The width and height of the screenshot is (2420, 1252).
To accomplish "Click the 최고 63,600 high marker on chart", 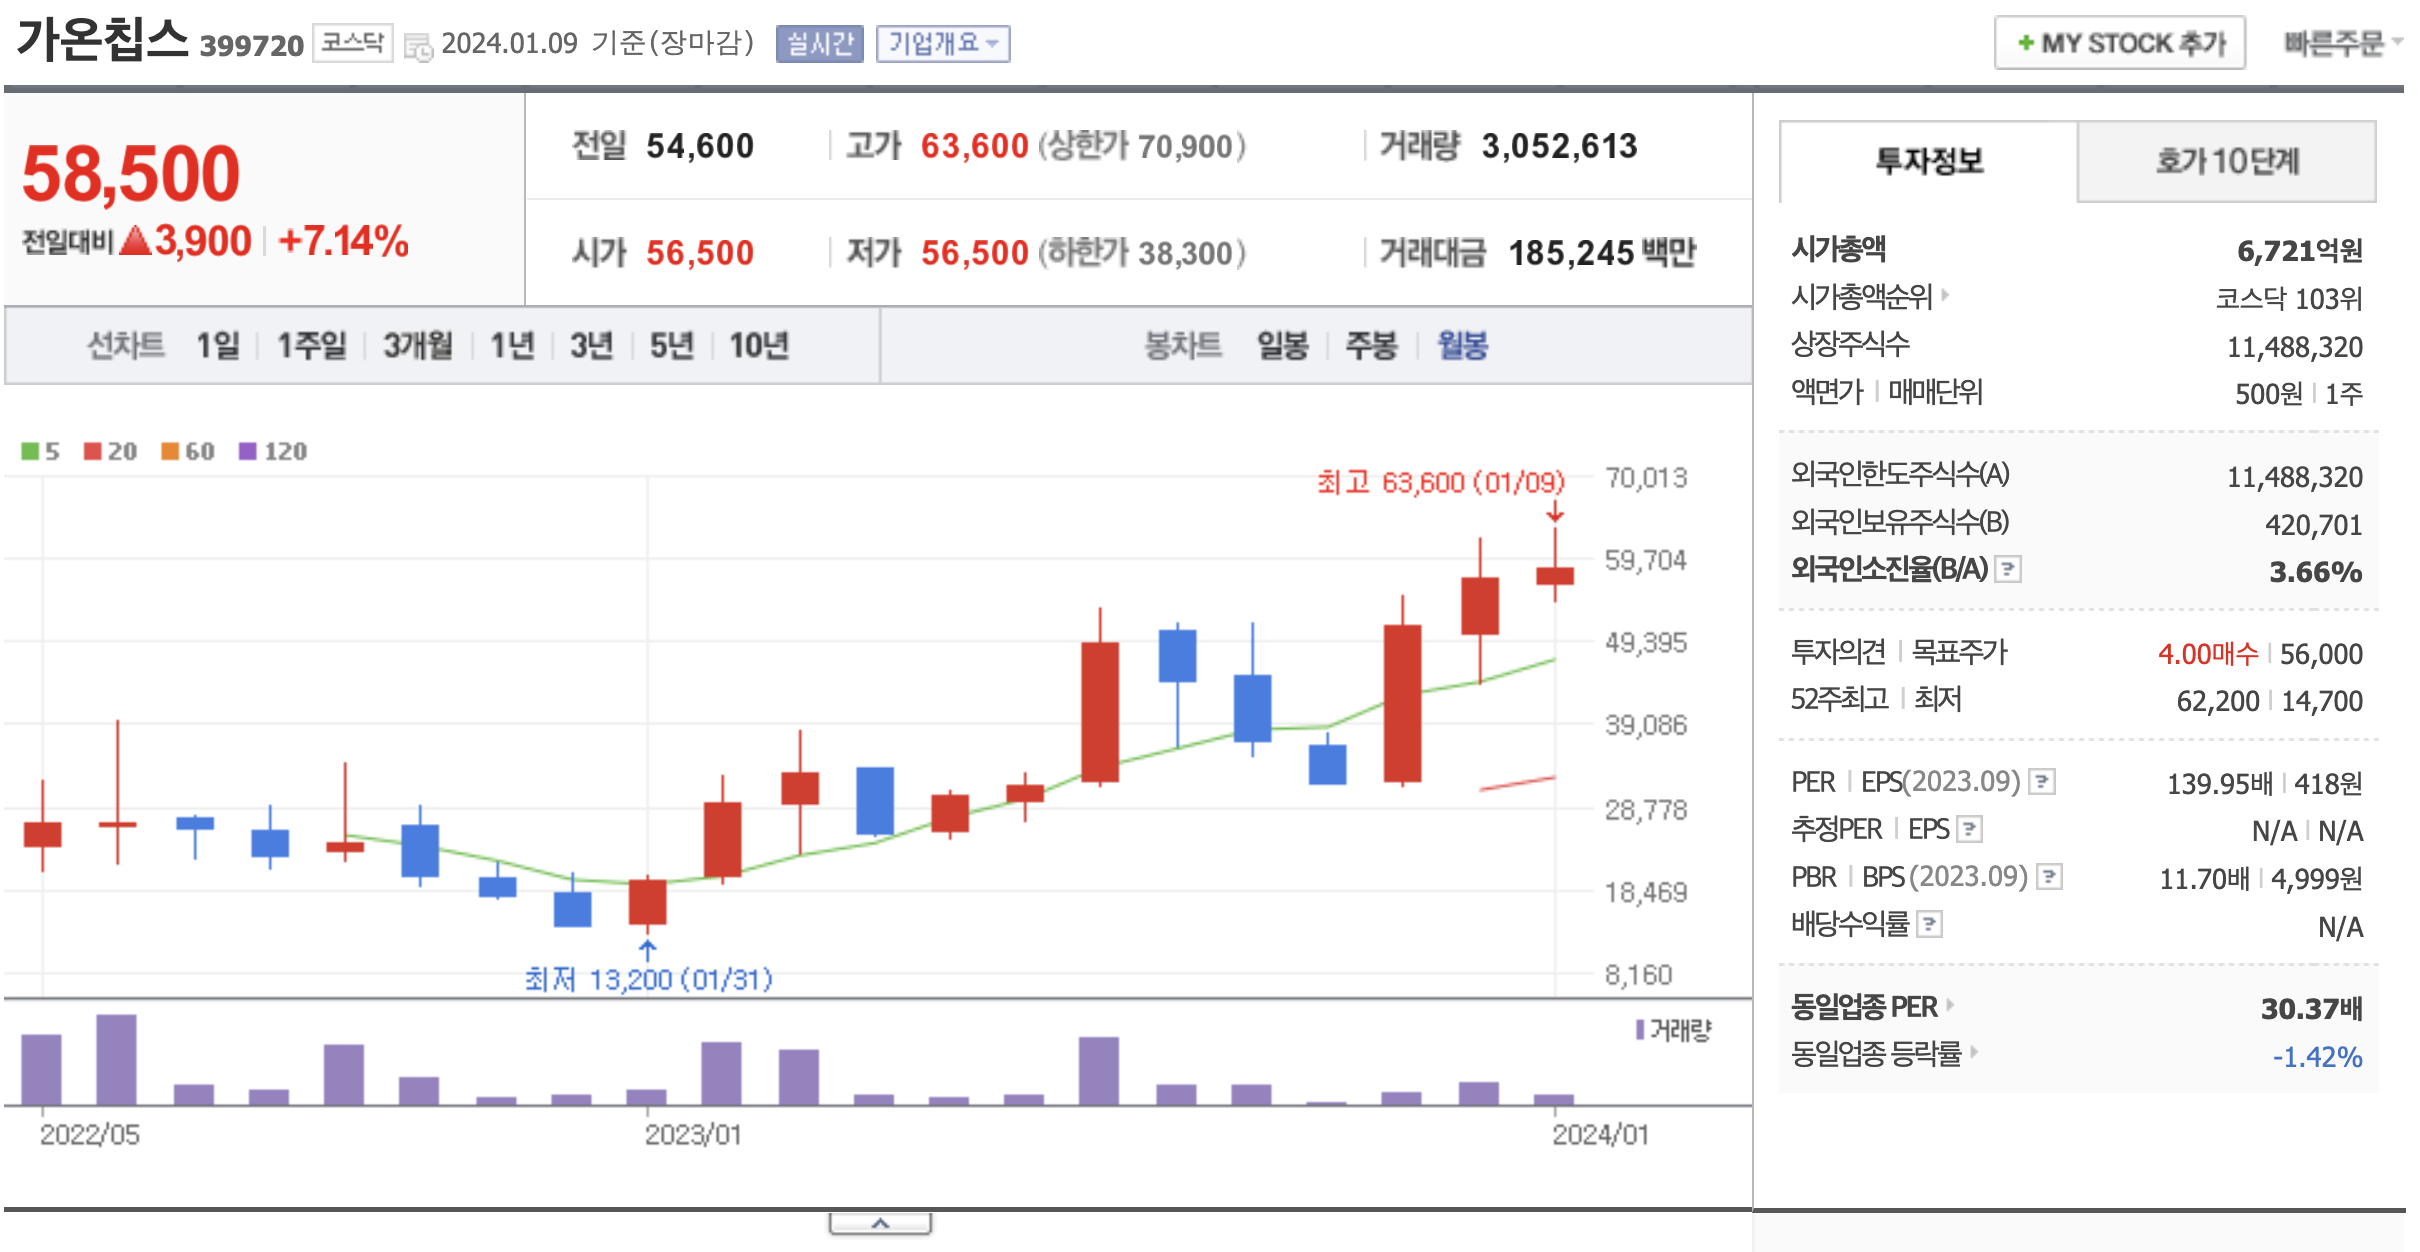I will point(1440,483).
